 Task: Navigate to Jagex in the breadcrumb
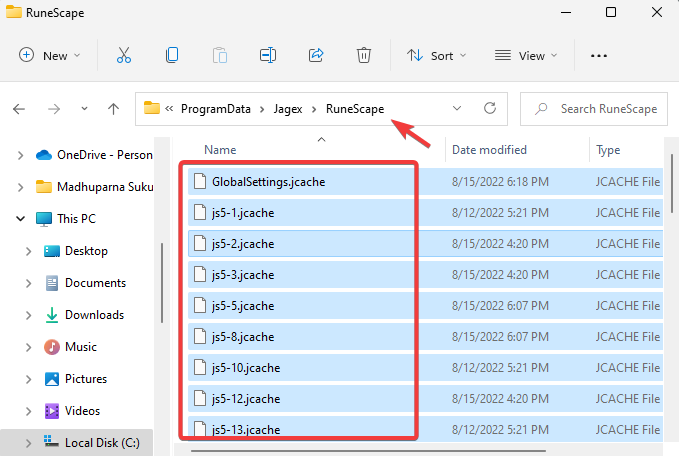point(288,109)
